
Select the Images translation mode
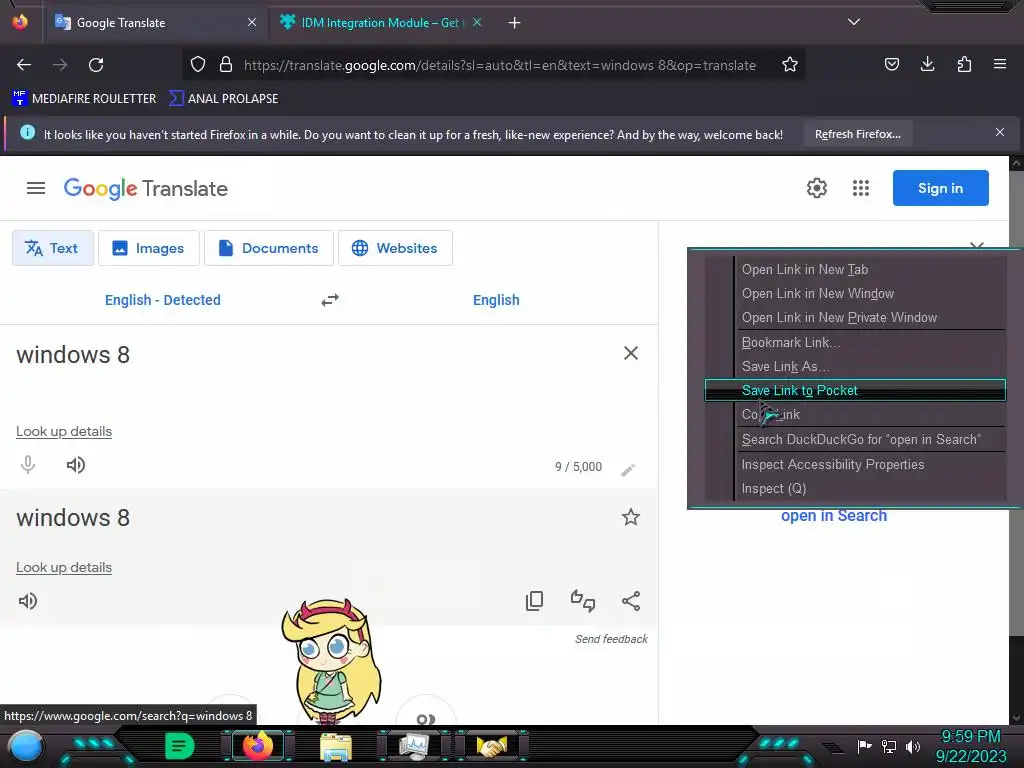pos(149,248)
